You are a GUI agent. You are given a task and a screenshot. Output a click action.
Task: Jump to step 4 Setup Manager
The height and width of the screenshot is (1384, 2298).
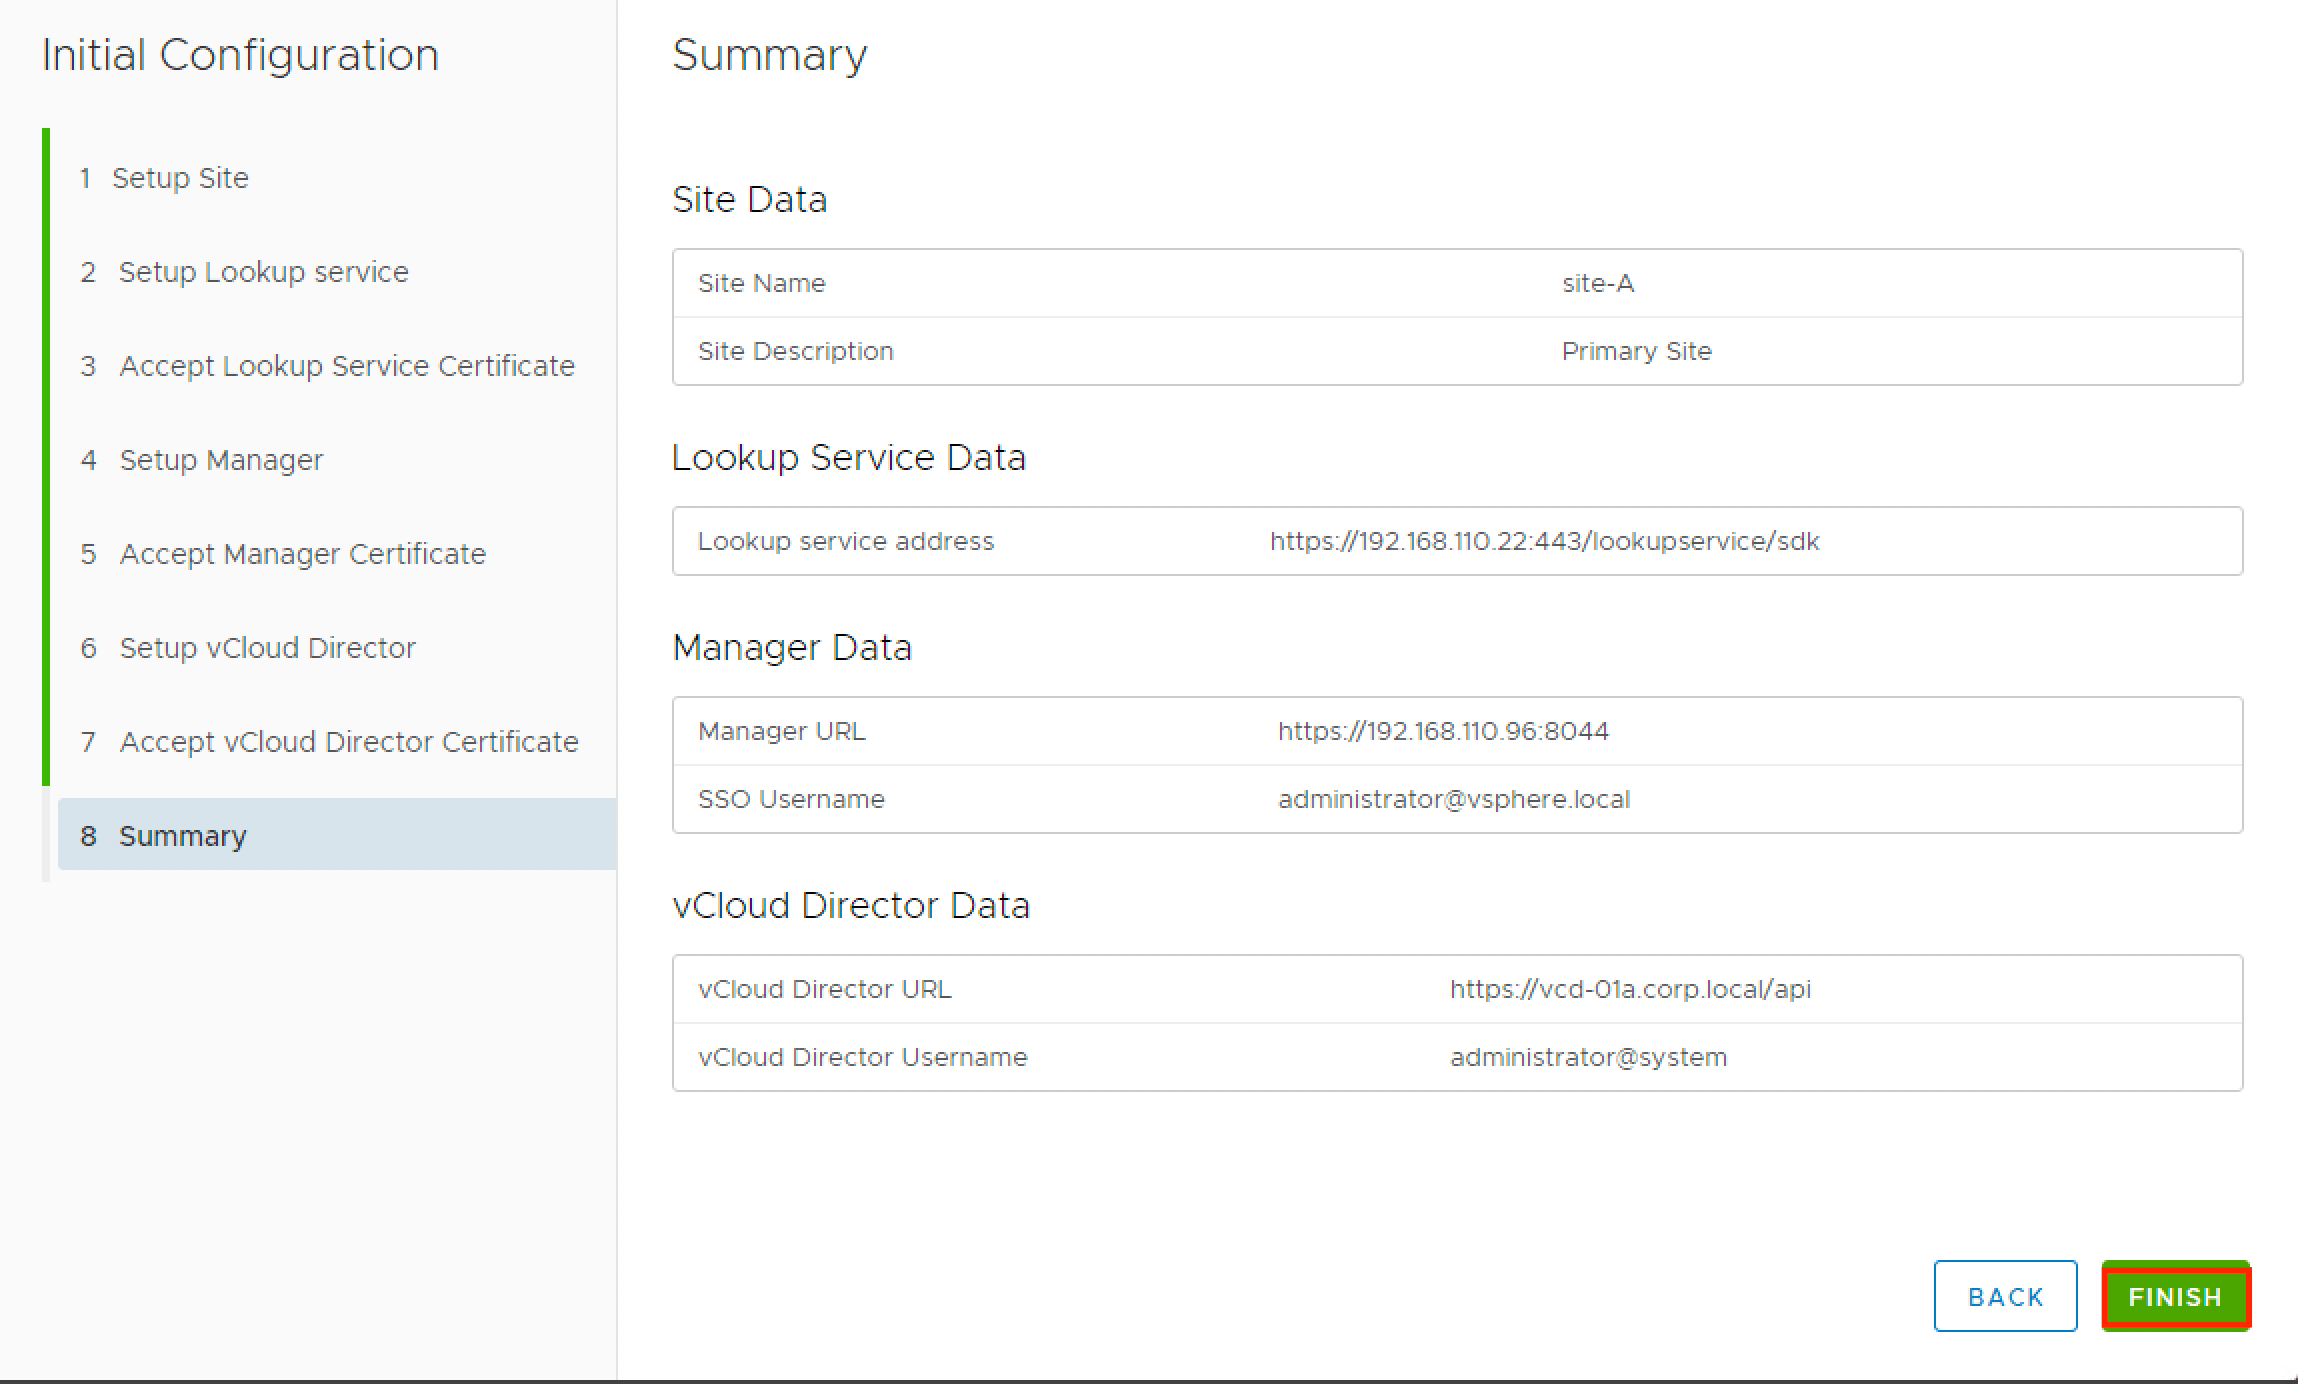(221, 460)
